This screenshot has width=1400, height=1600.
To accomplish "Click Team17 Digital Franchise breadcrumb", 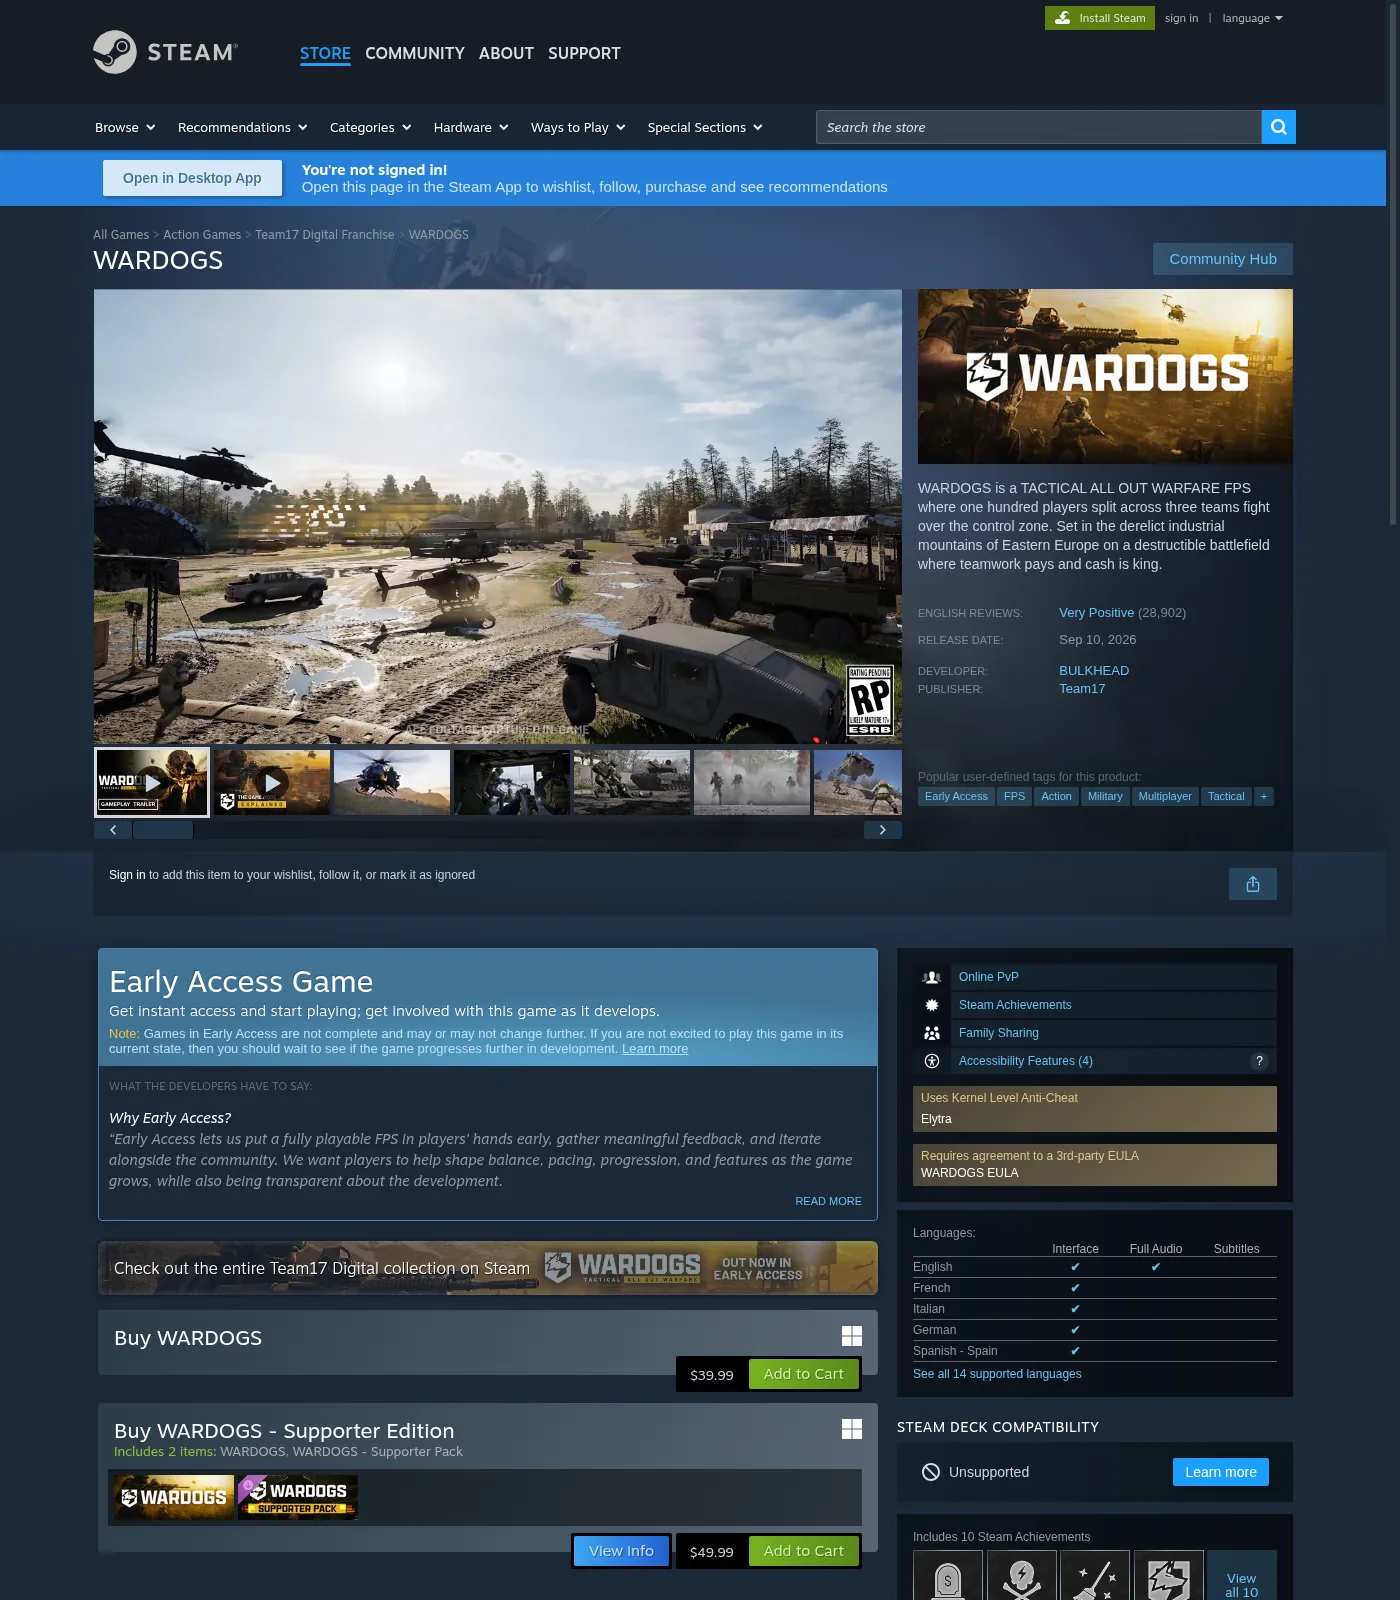I will coord(325,235).
